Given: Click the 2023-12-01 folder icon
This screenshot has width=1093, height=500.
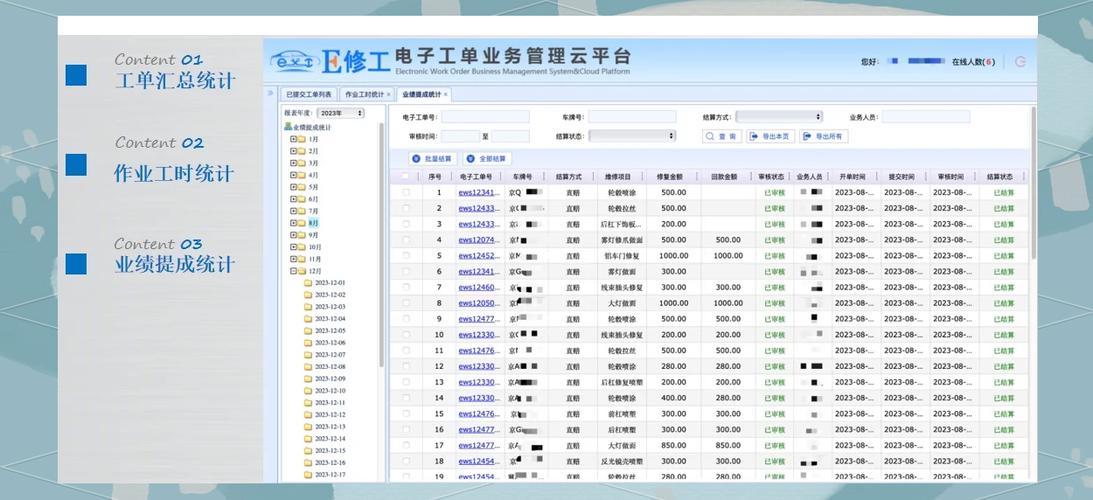Looking at the screenshot, I should coord(308,282).
